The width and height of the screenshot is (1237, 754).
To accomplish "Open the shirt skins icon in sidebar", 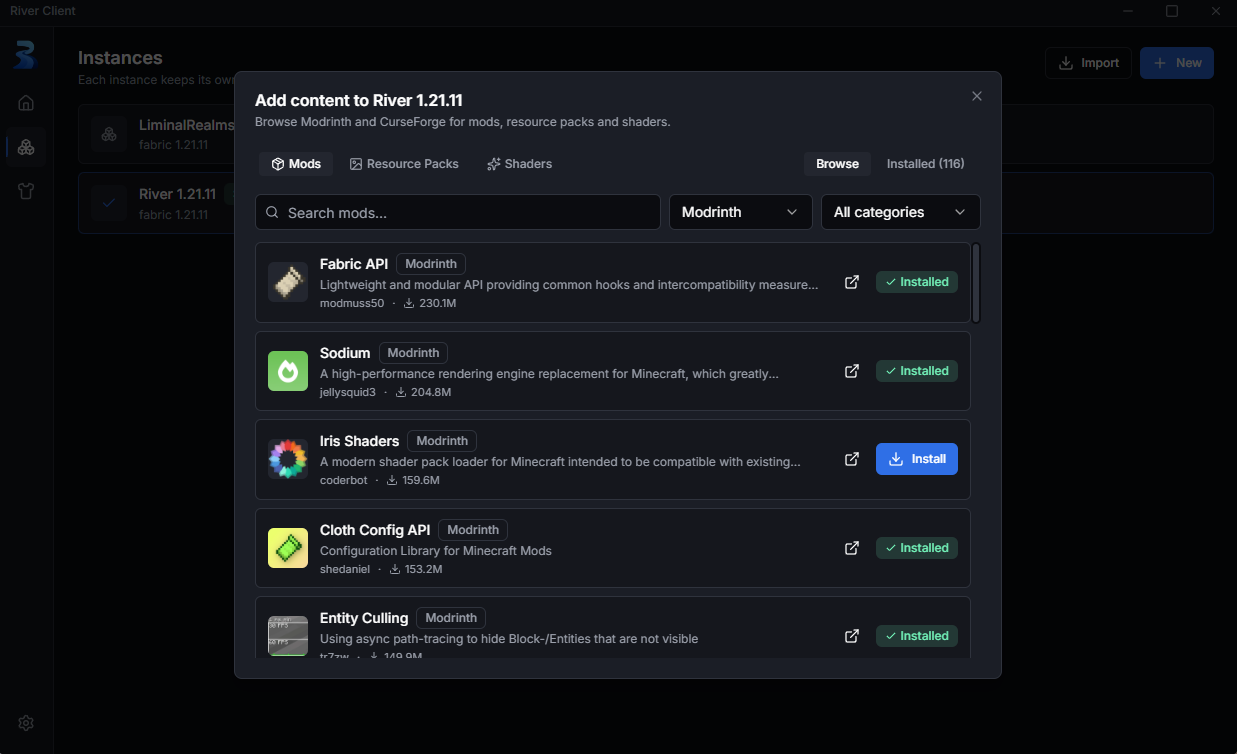I will pyautogui.click(x=26, y=191).
